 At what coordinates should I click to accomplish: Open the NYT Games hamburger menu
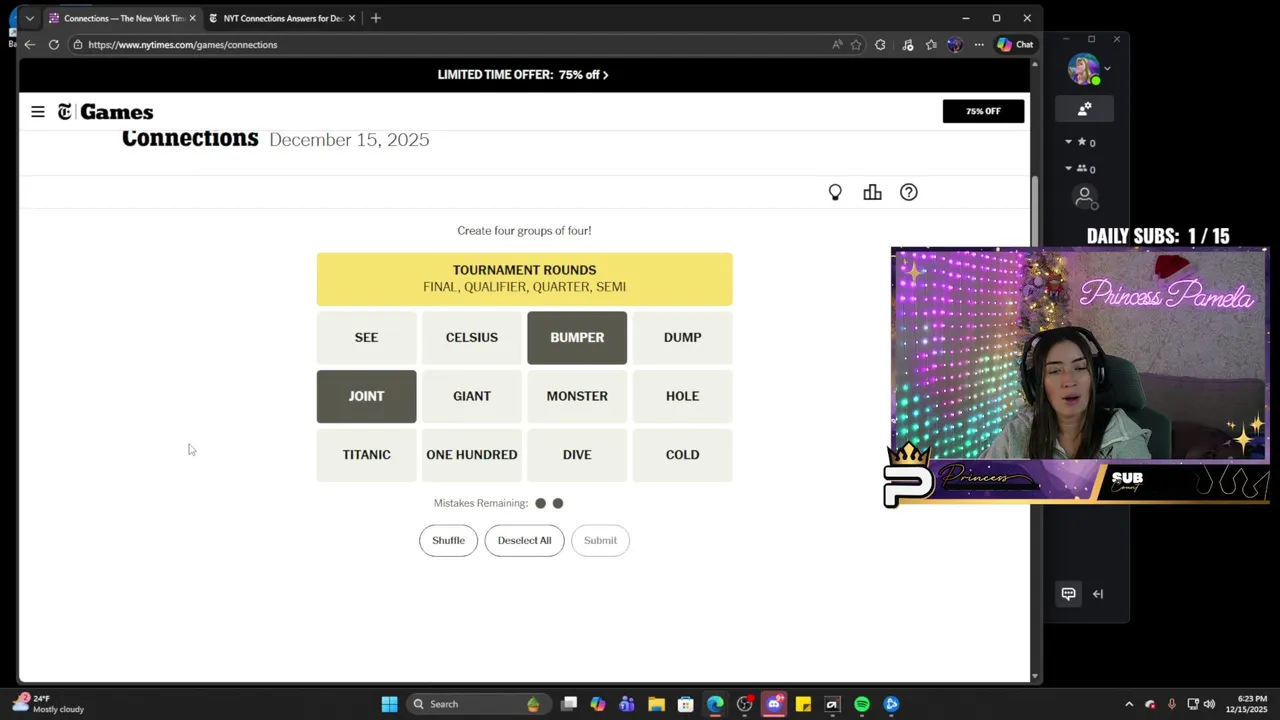pyautogui.click(x=38, y=112)
